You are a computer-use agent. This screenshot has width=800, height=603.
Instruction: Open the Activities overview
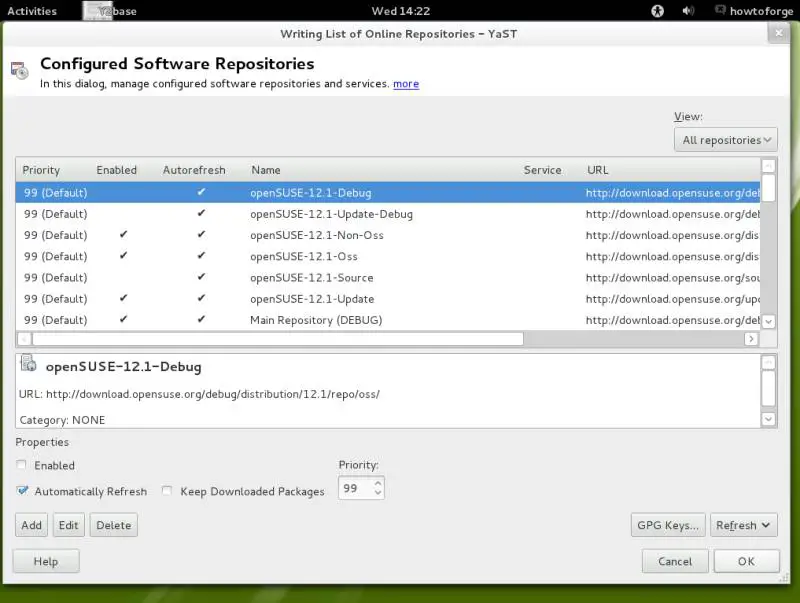tap(32, 11)
